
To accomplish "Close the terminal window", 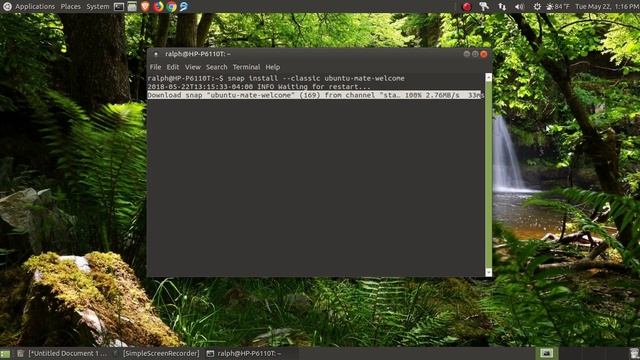I will click(484, 54).
